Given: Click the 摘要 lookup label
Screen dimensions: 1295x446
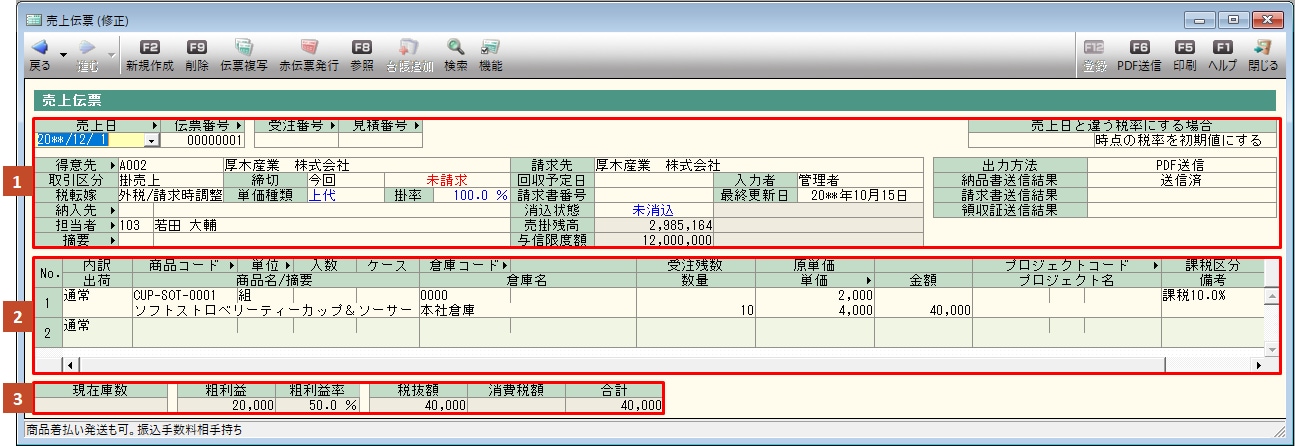Looking at the screenshot, I should point(76,241).
